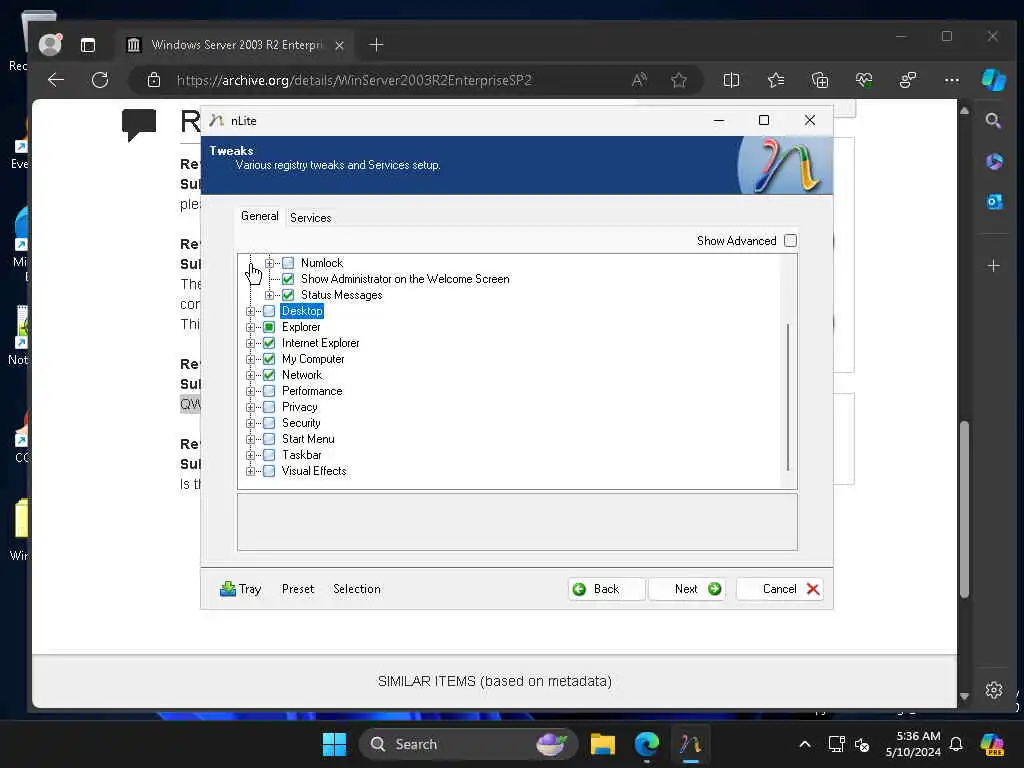
Task: Switch to the Services tab
Action: click(310, 217)
